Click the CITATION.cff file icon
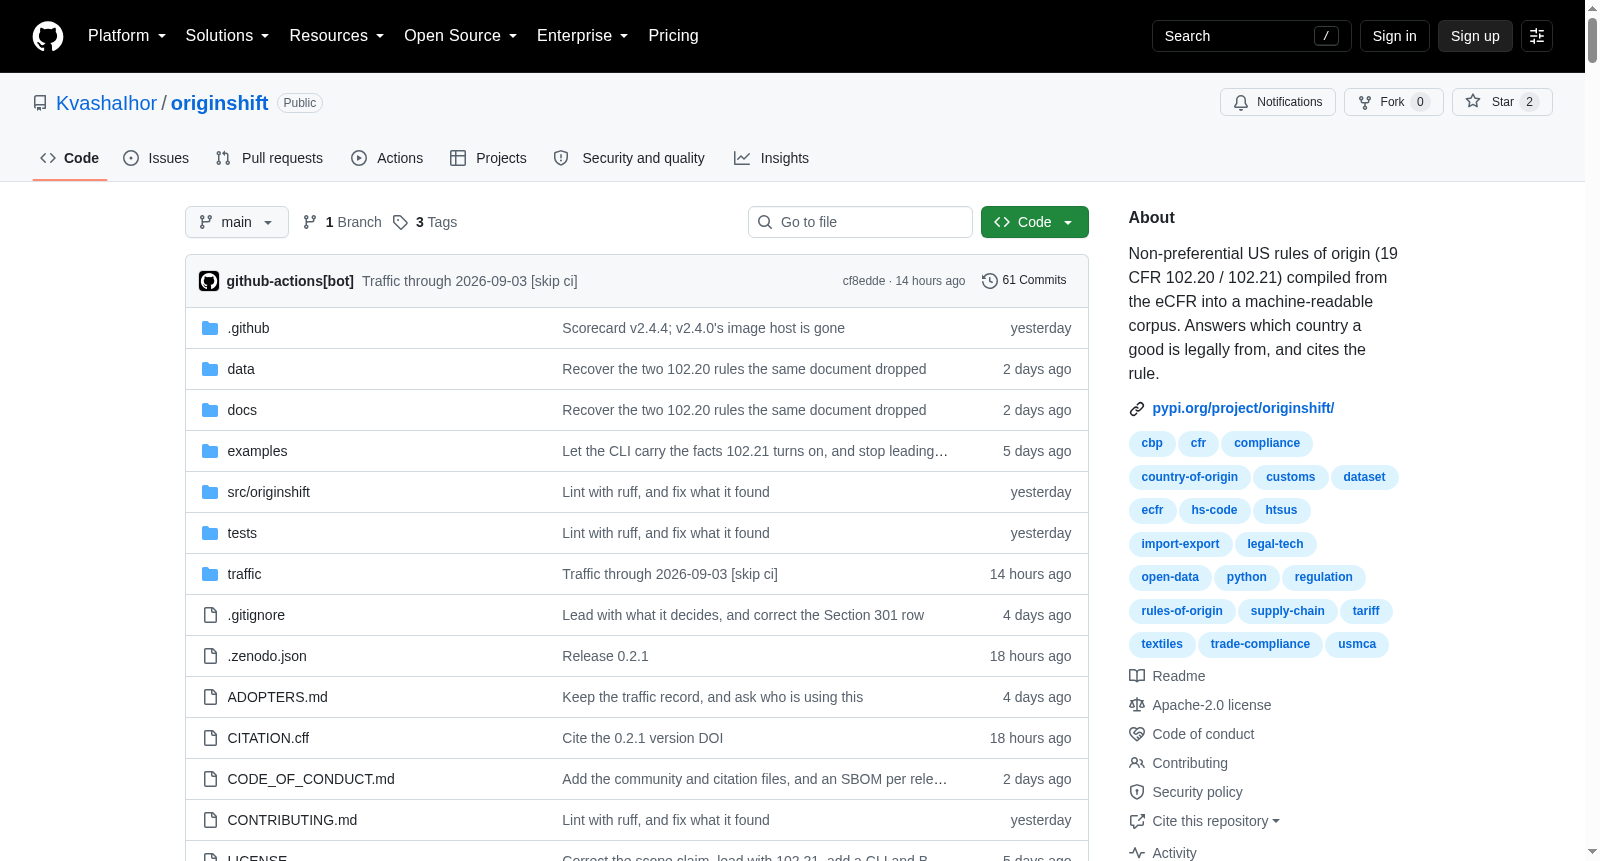Viewport: 1600px width, 861px height. (210, 738)
